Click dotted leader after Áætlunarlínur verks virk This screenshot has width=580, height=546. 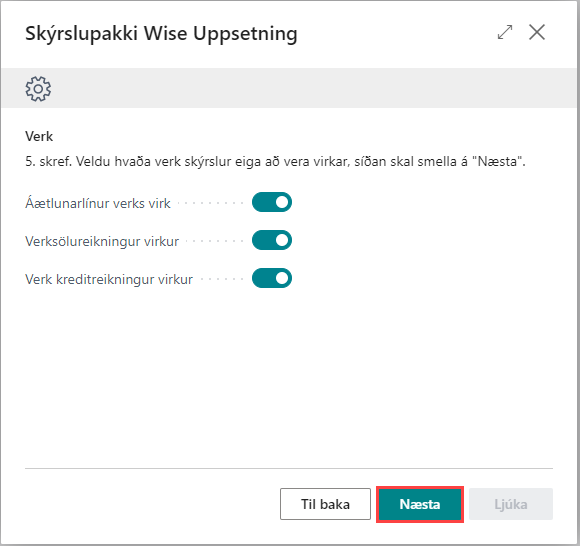tap(210, 203)
